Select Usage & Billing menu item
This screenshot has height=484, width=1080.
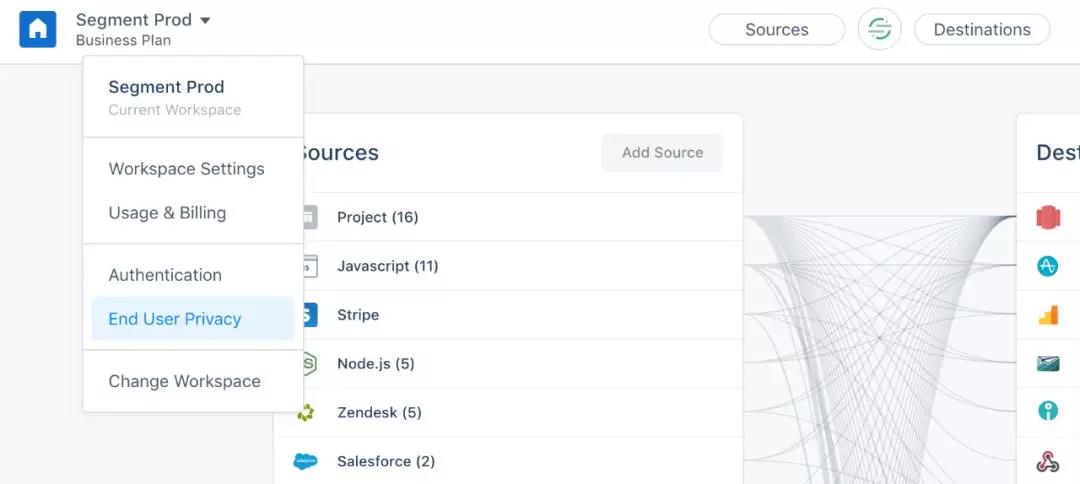167,213
